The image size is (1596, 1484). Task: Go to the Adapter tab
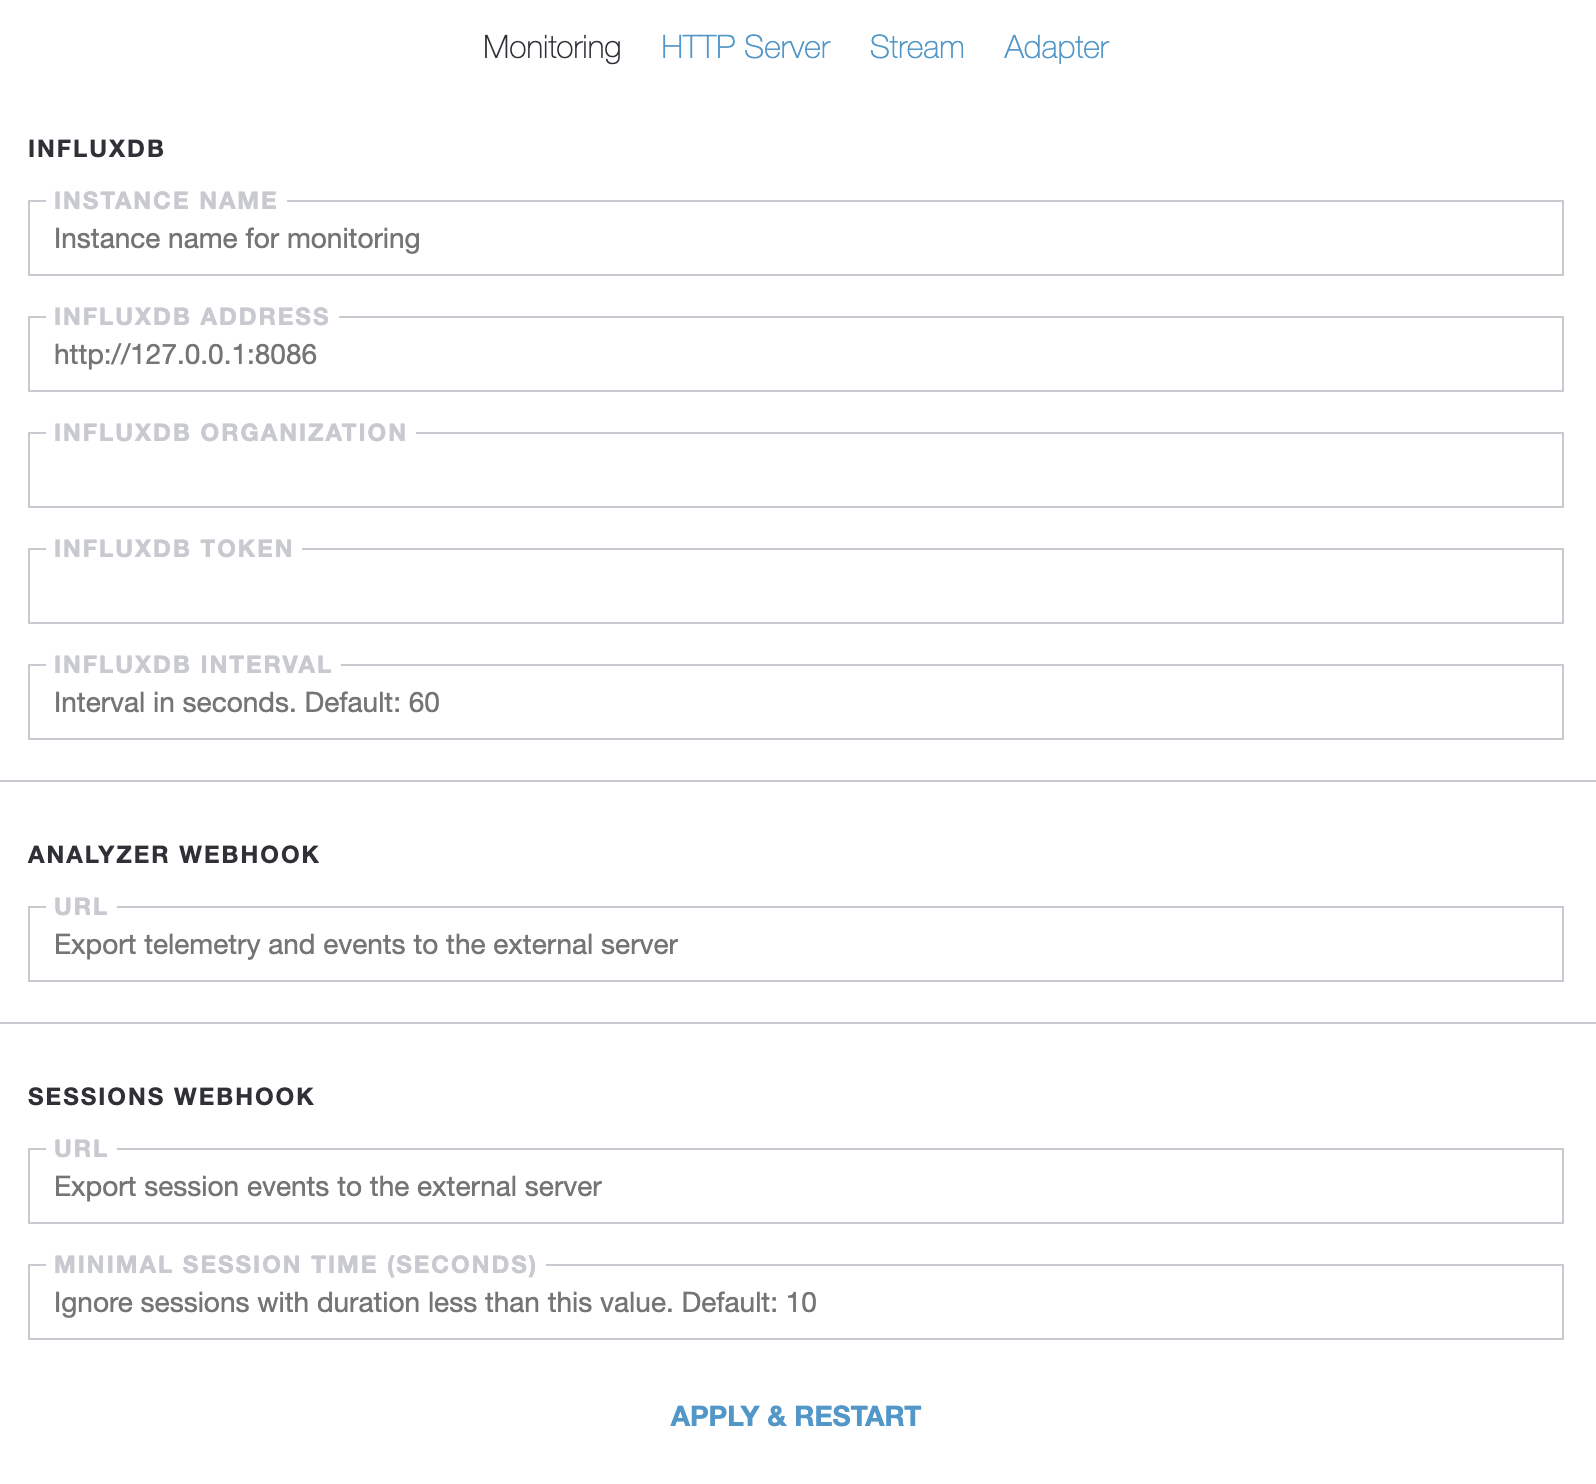(1056, 47)
